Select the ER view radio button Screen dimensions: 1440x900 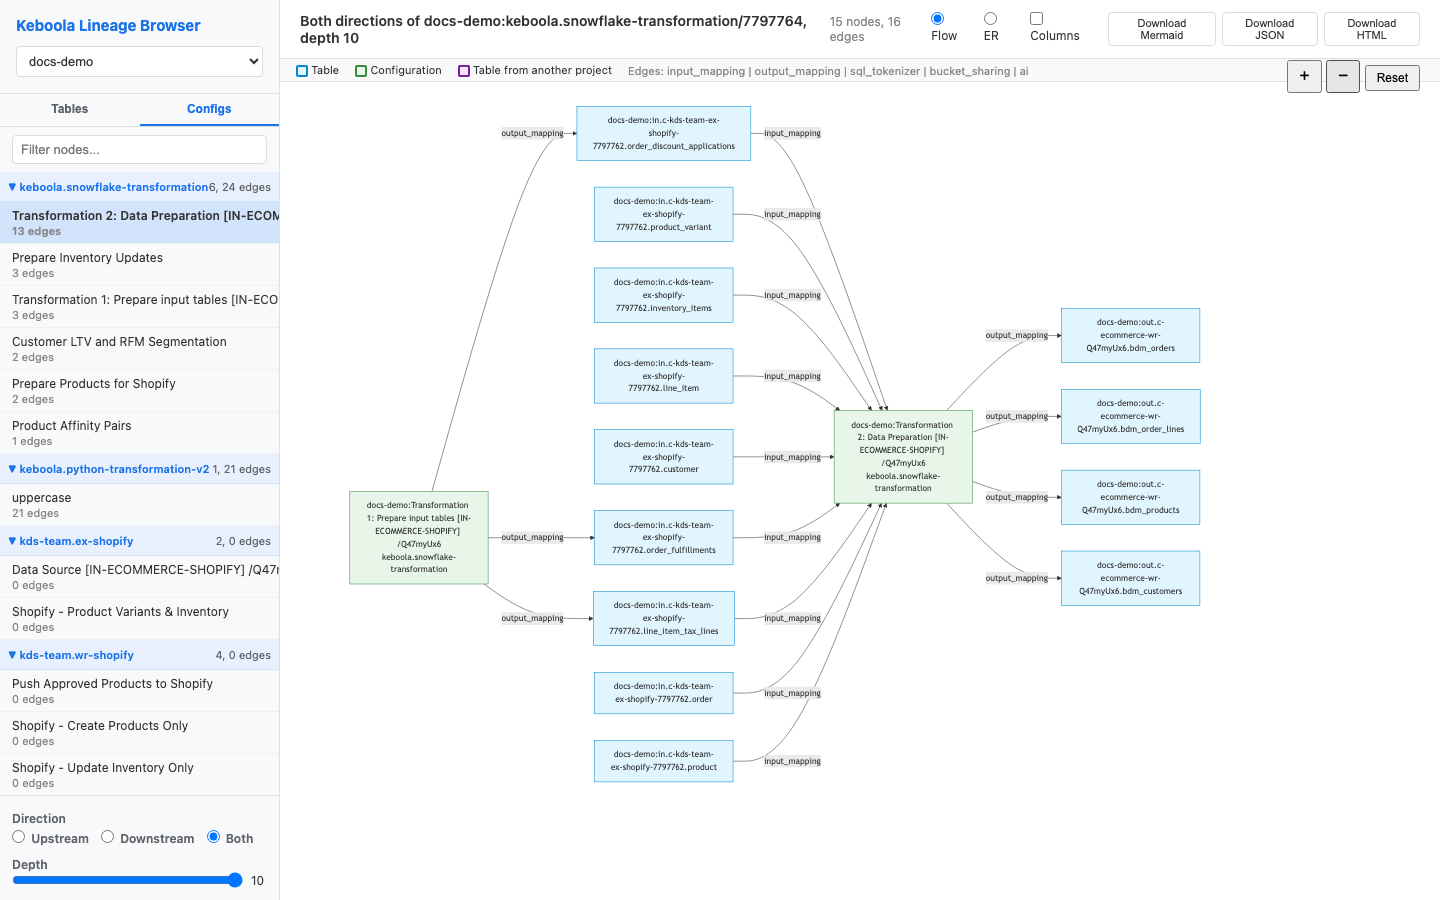(x=990, y=18)
